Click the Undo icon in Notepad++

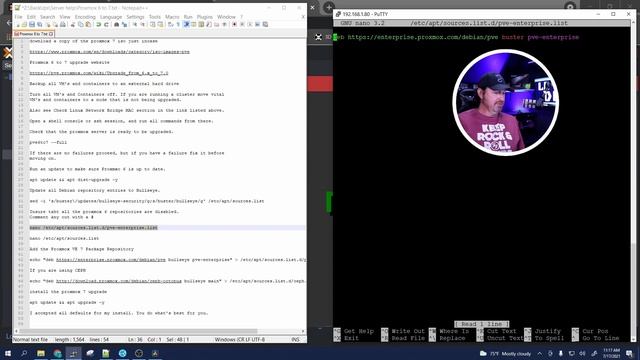(x=98, y=24)
